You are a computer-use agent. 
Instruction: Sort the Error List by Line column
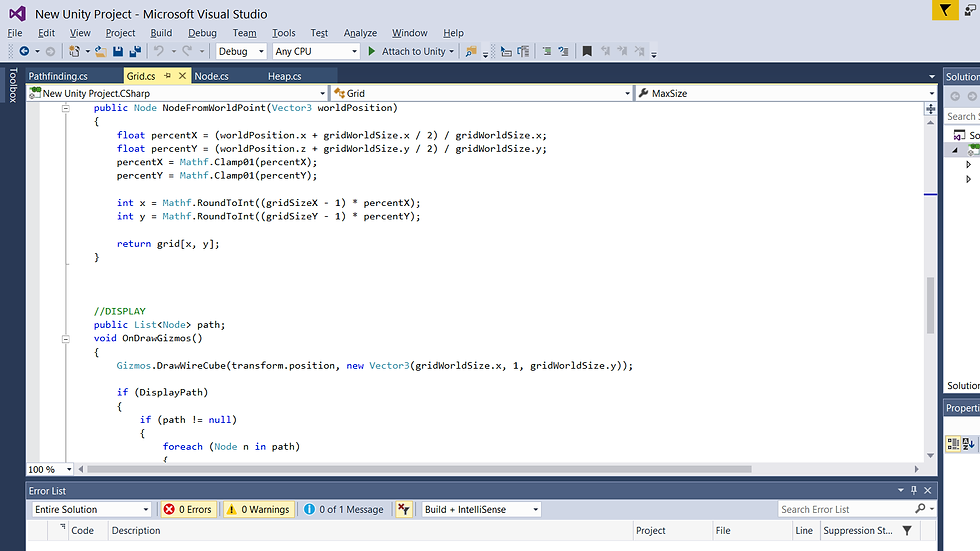(806, 530)
